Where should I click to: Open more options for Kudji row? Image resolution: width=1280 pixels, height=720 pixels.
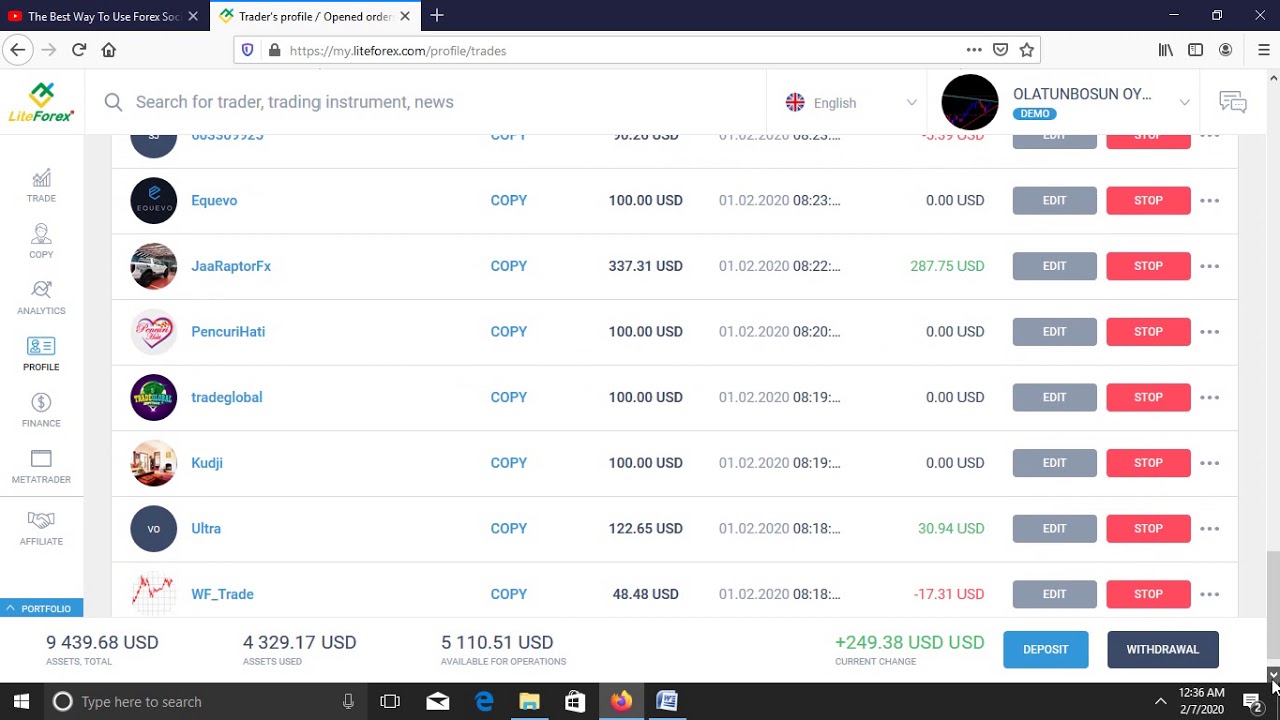[x=1210, y=463]
